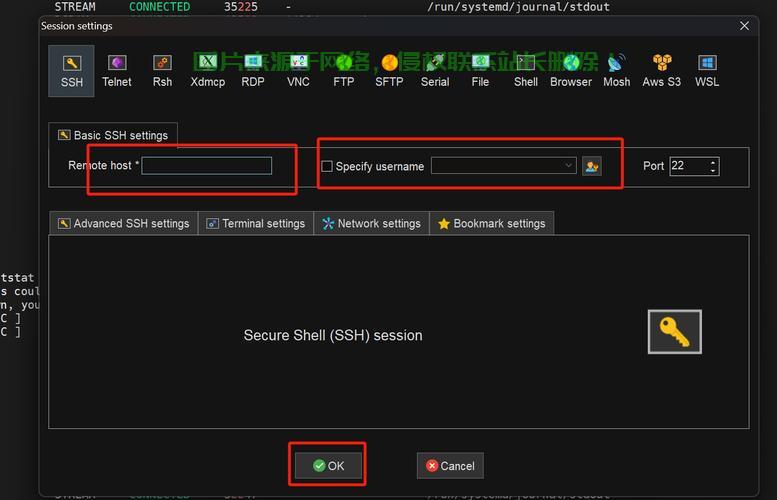Click the 'Secure Shell (SSH) session' text
This screenshot has height=500, width=777.
(x=333, y=335)
